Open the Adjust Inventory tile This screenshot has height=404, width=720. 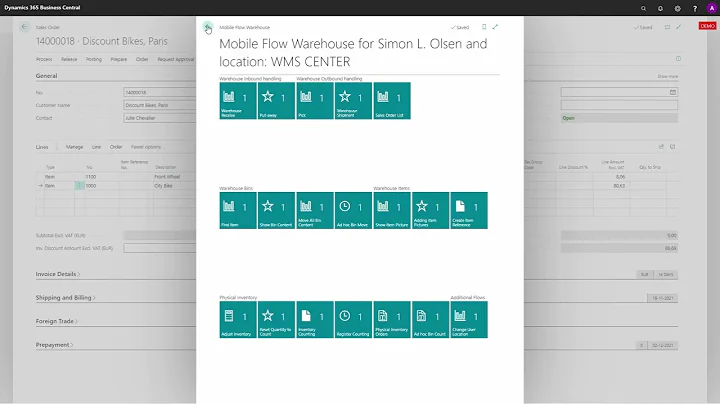(238, 320)
